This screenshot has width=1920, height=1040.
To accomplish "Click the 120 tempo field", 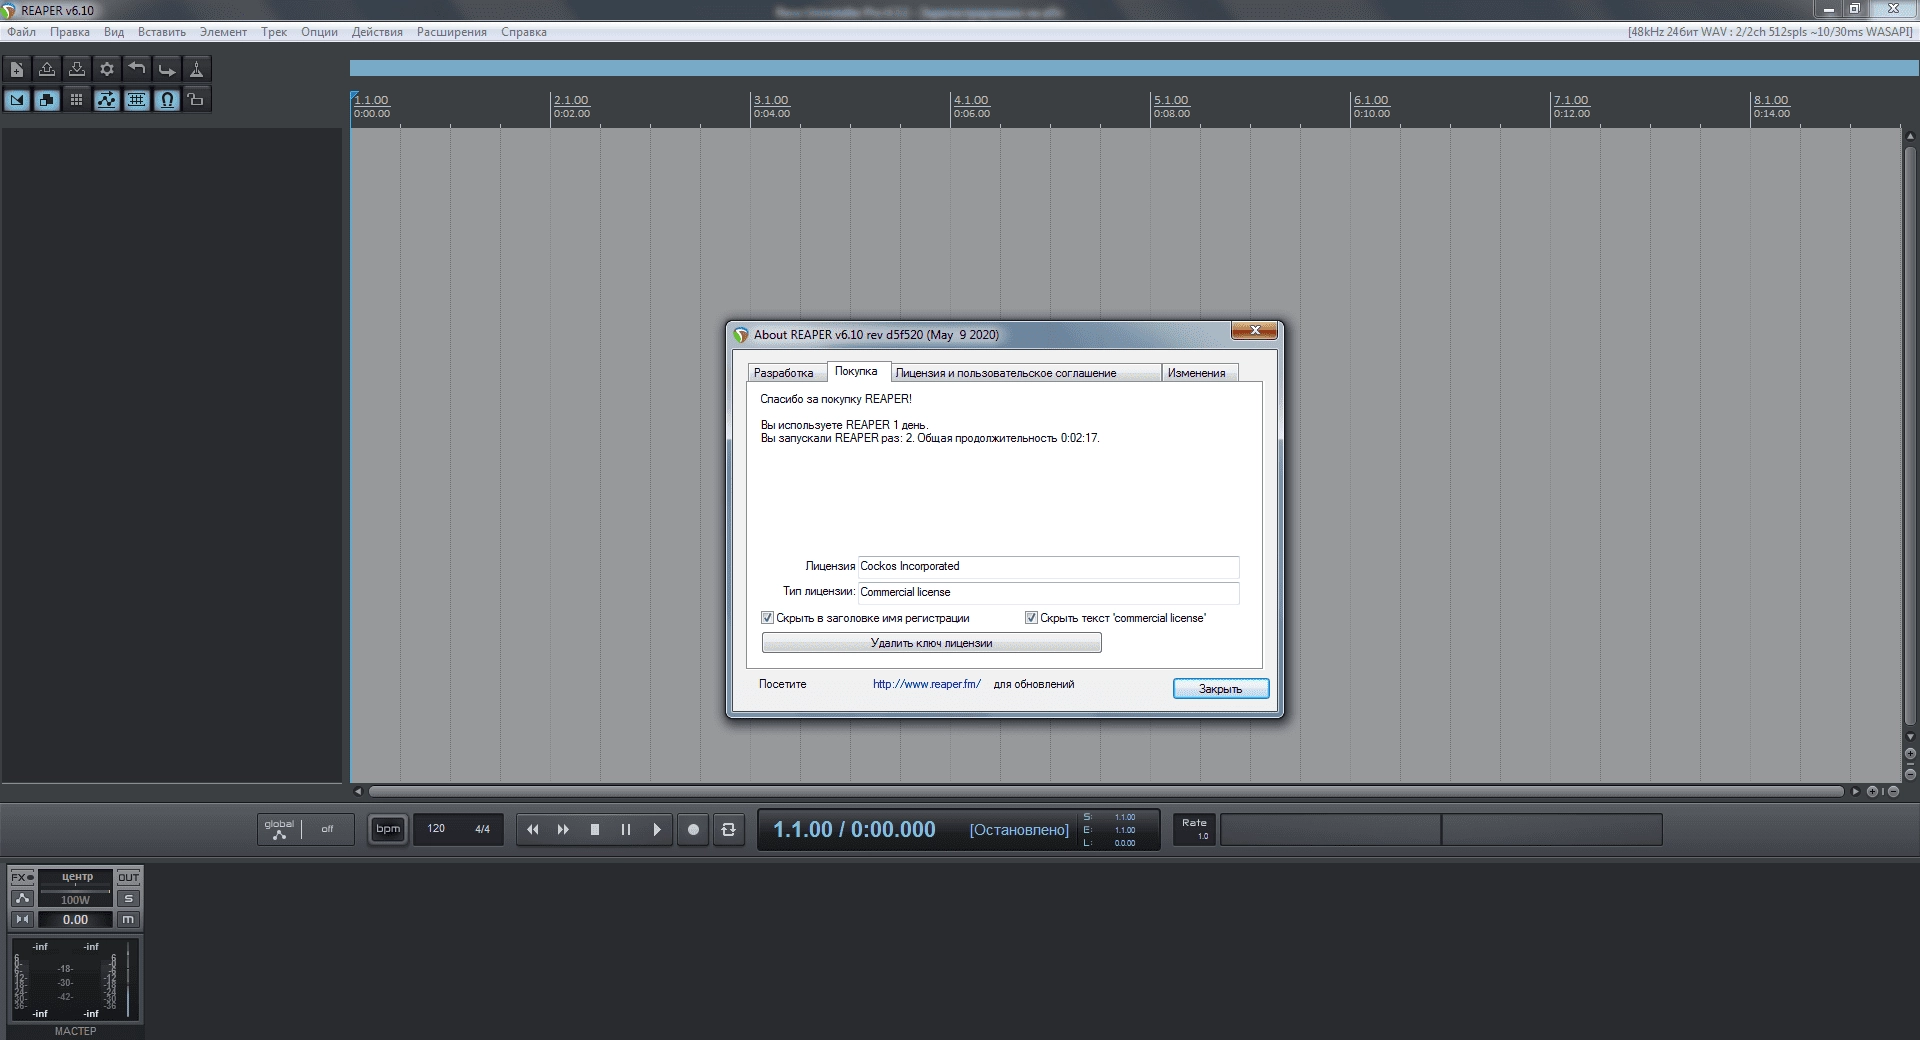I will 436,829.
